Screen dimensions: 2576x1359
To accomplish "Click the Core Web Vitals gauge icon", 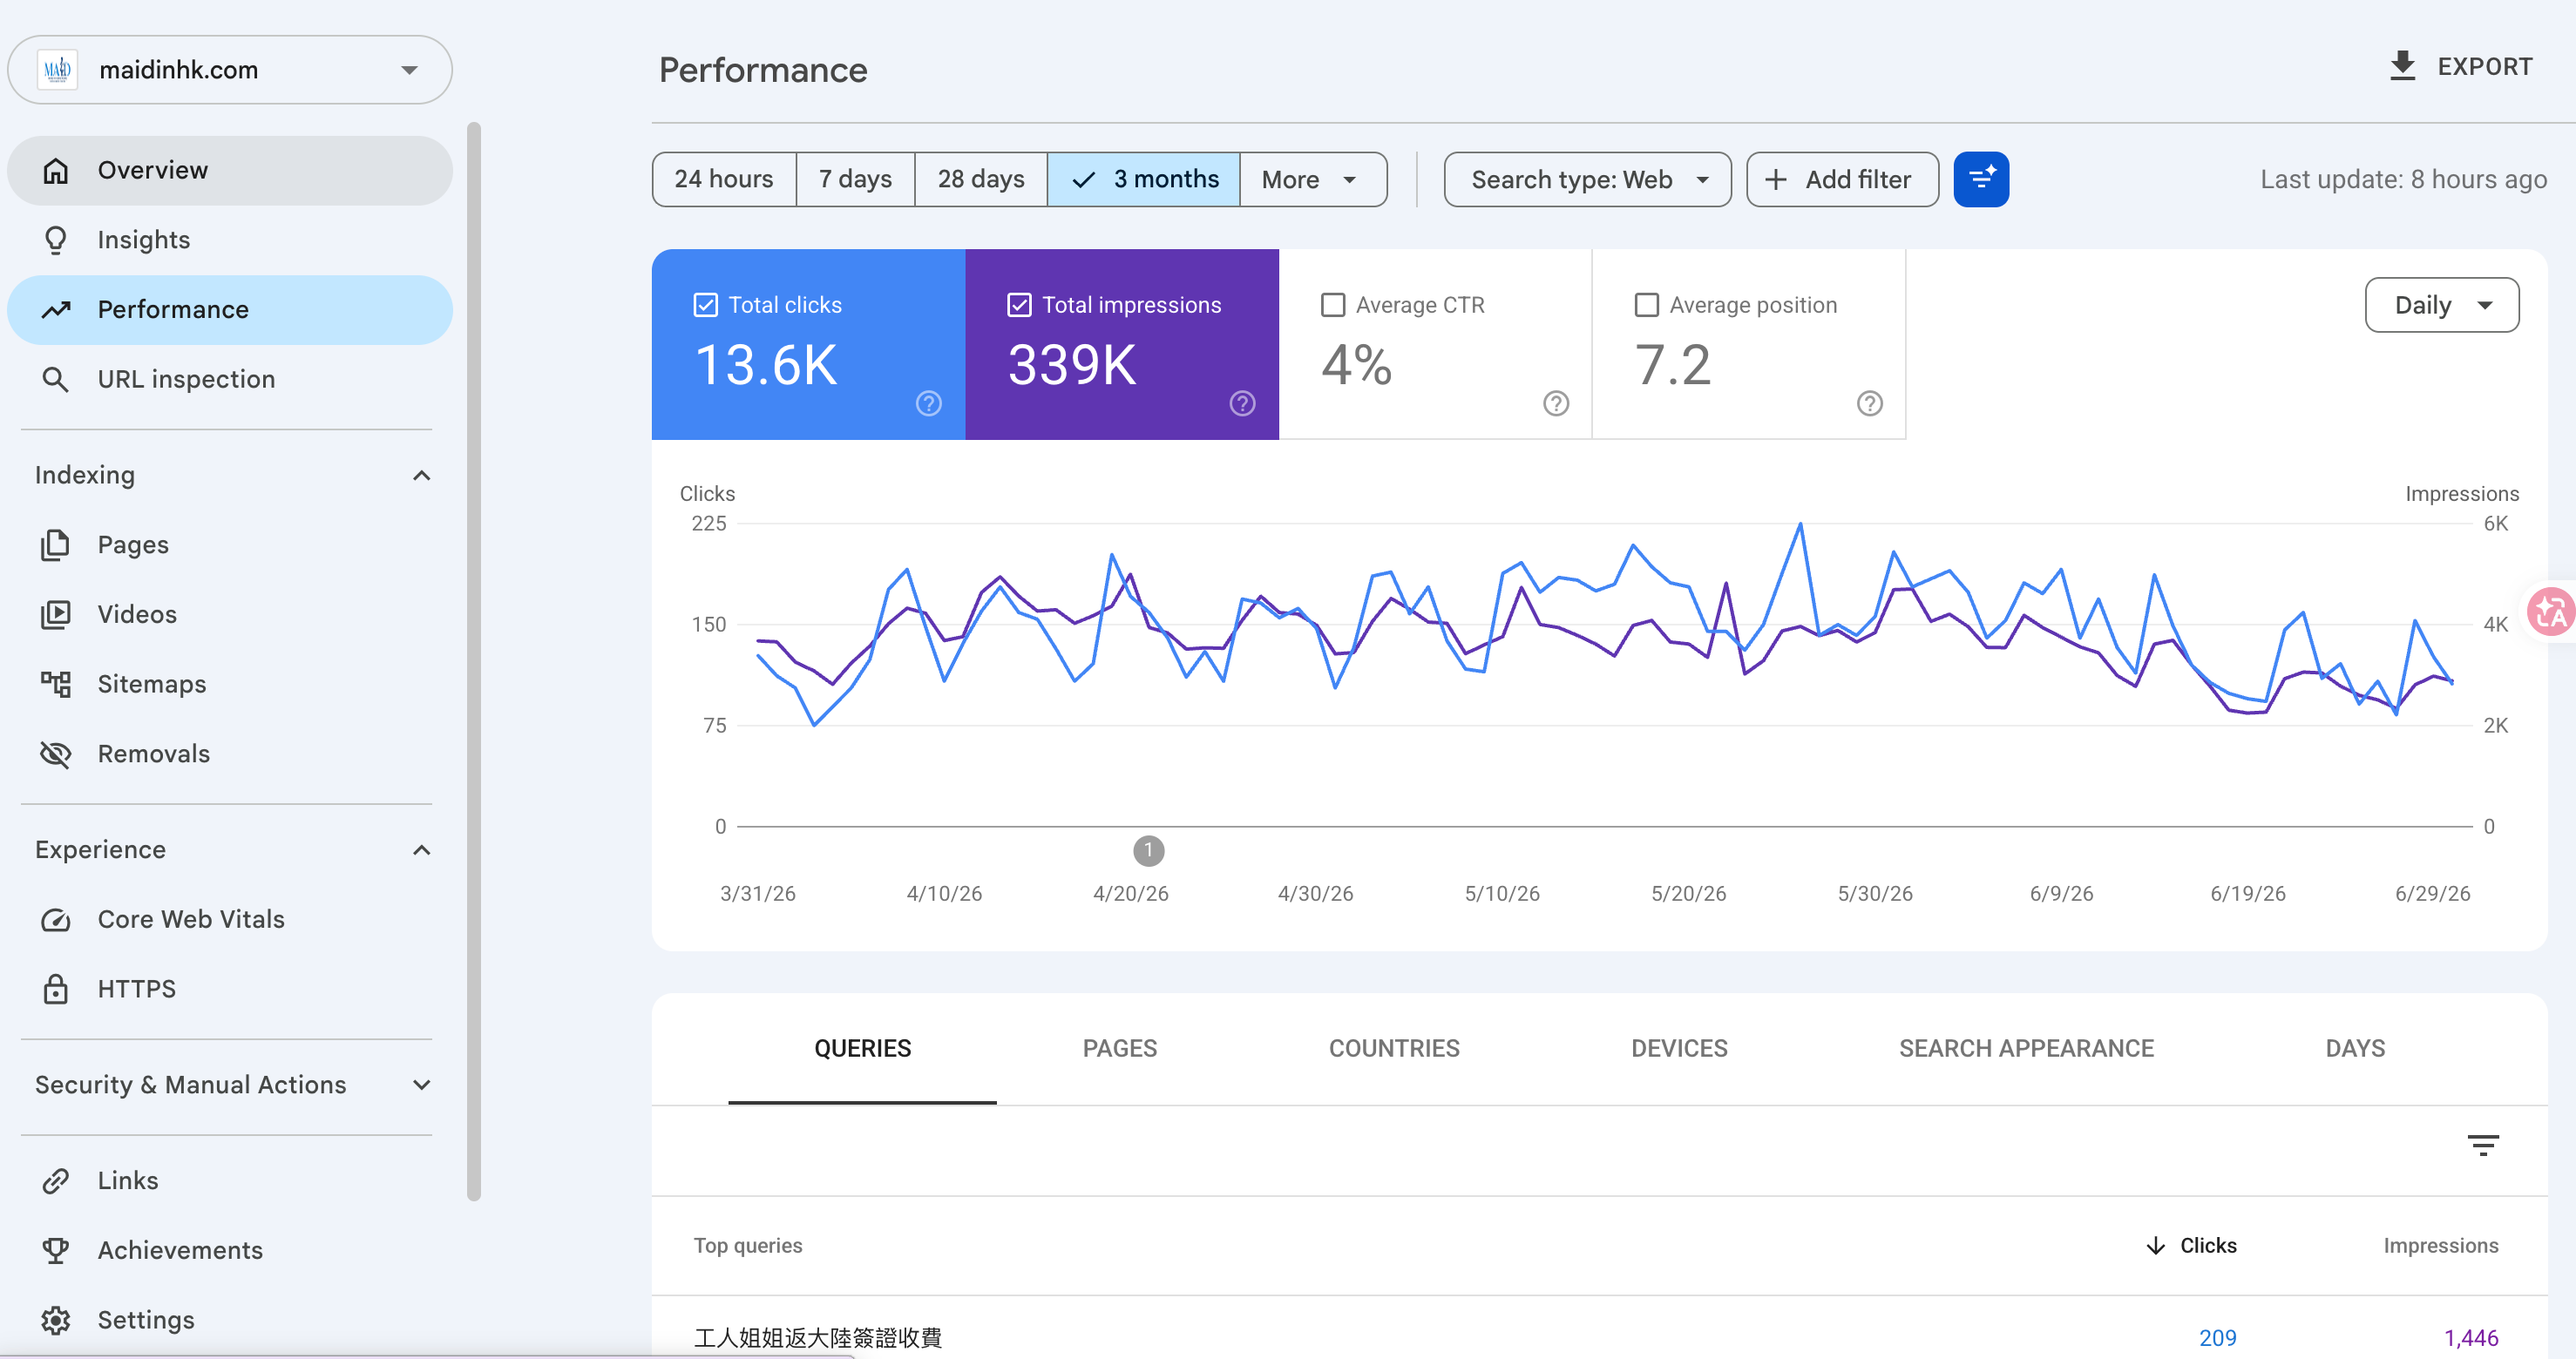I will (56, 919).
